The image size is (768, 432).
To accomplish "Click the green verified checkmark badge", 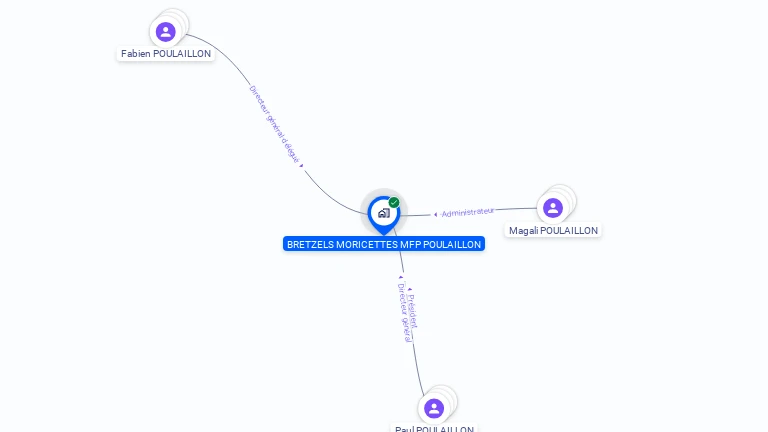I will click(x=394, y=202).
